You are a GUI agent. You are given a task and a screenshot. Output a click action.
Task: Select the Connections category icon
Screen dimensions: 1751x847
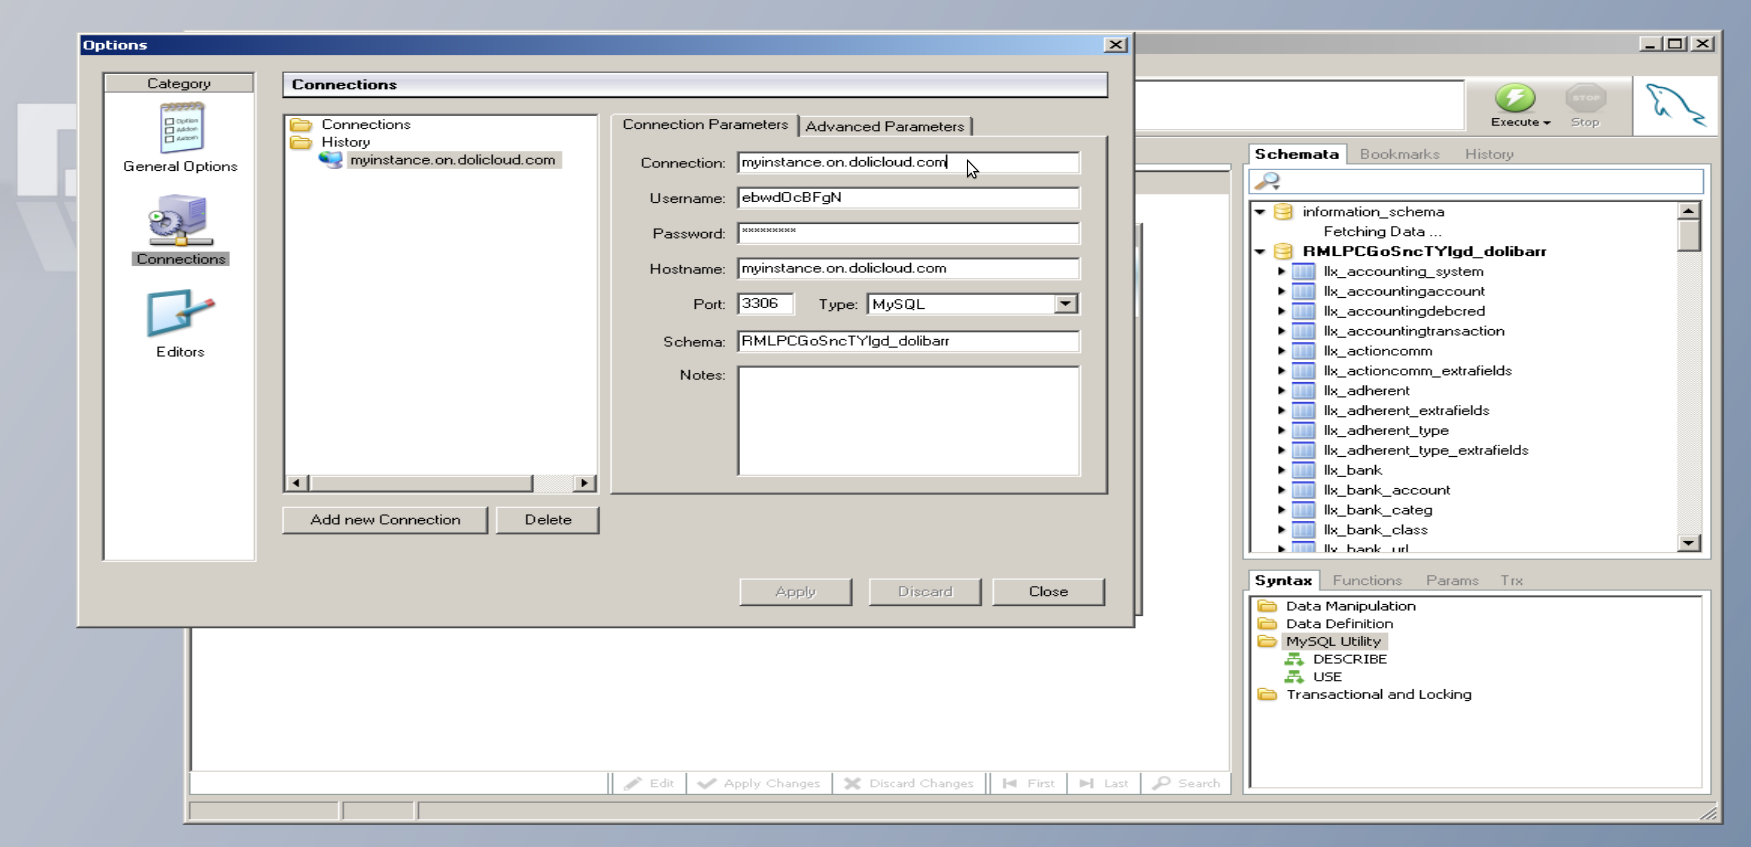tap(180, 222)
